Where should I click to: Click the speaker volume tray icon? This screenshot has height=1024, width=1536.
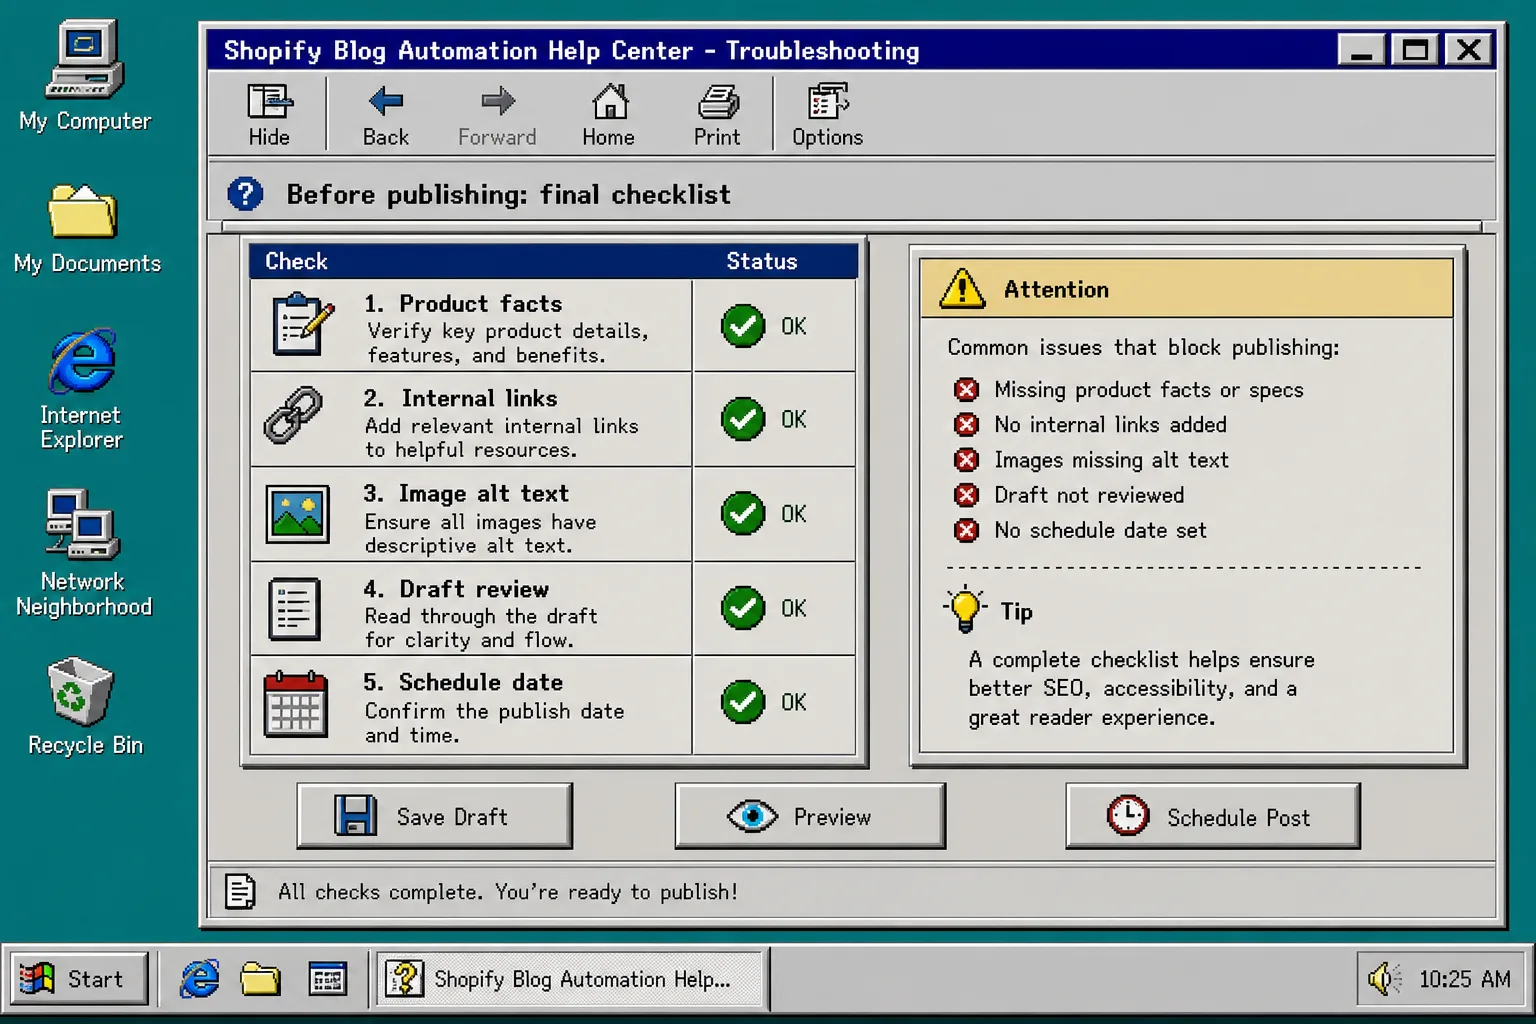(x=1385, y=978)
